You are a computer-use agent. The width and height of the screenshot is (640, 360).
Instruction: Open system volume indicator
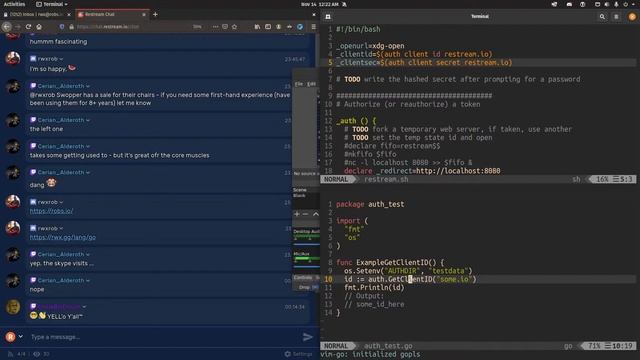click(607, 4)
